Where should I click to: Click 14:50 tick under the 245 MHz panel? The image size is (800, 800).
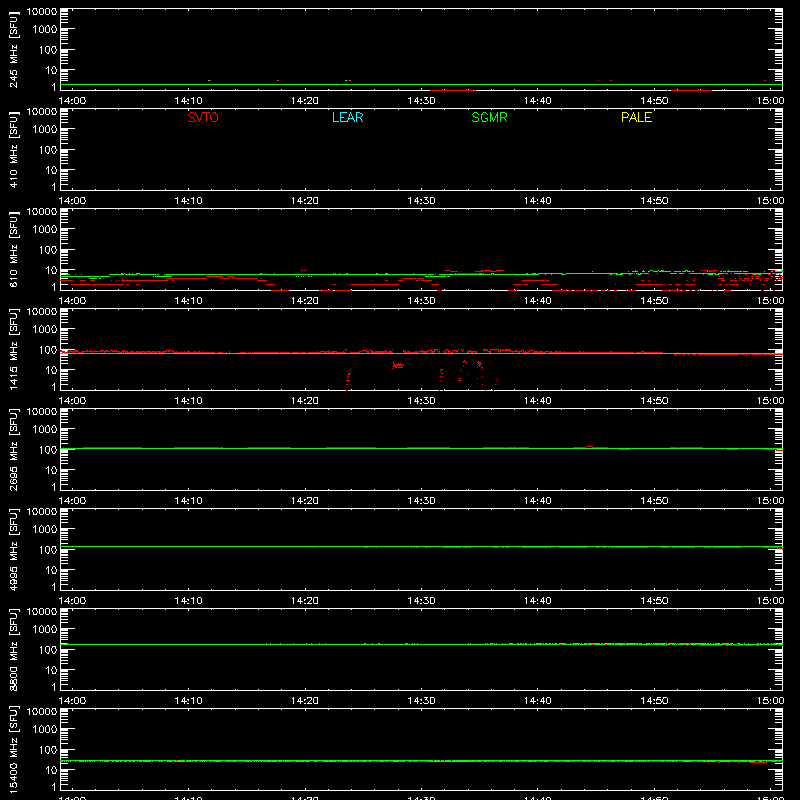(x=654, y=101)
